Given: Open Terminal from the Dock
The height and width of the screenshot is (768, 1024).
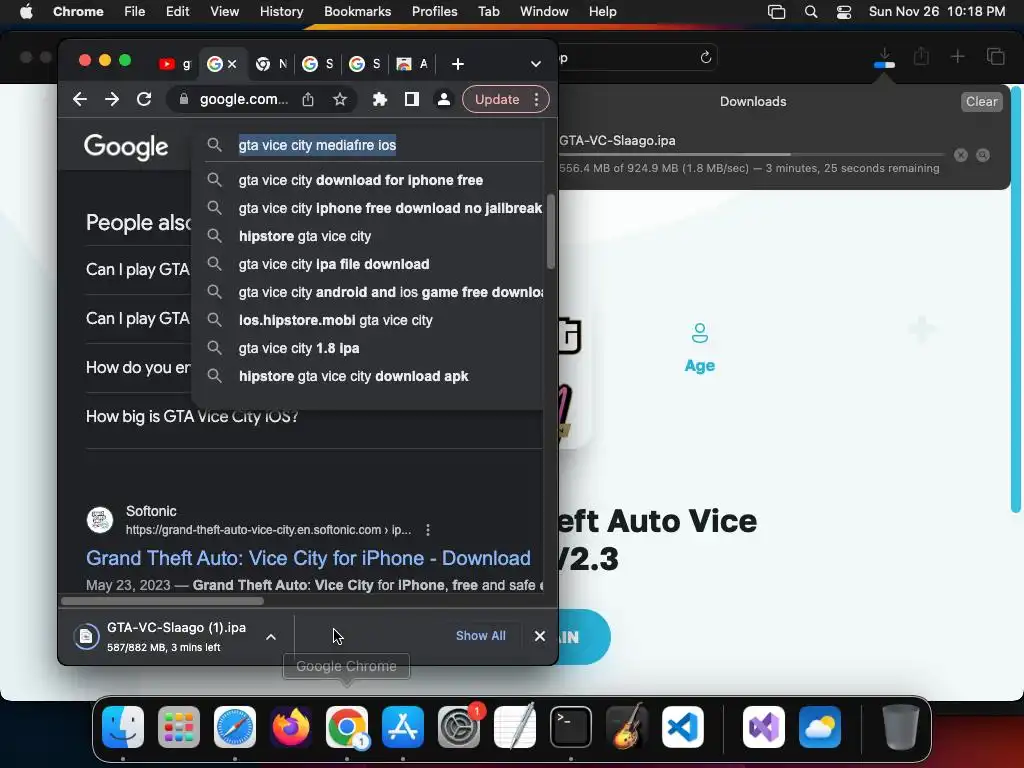Looking at the screenshot, I should click(x=571, y=727).
